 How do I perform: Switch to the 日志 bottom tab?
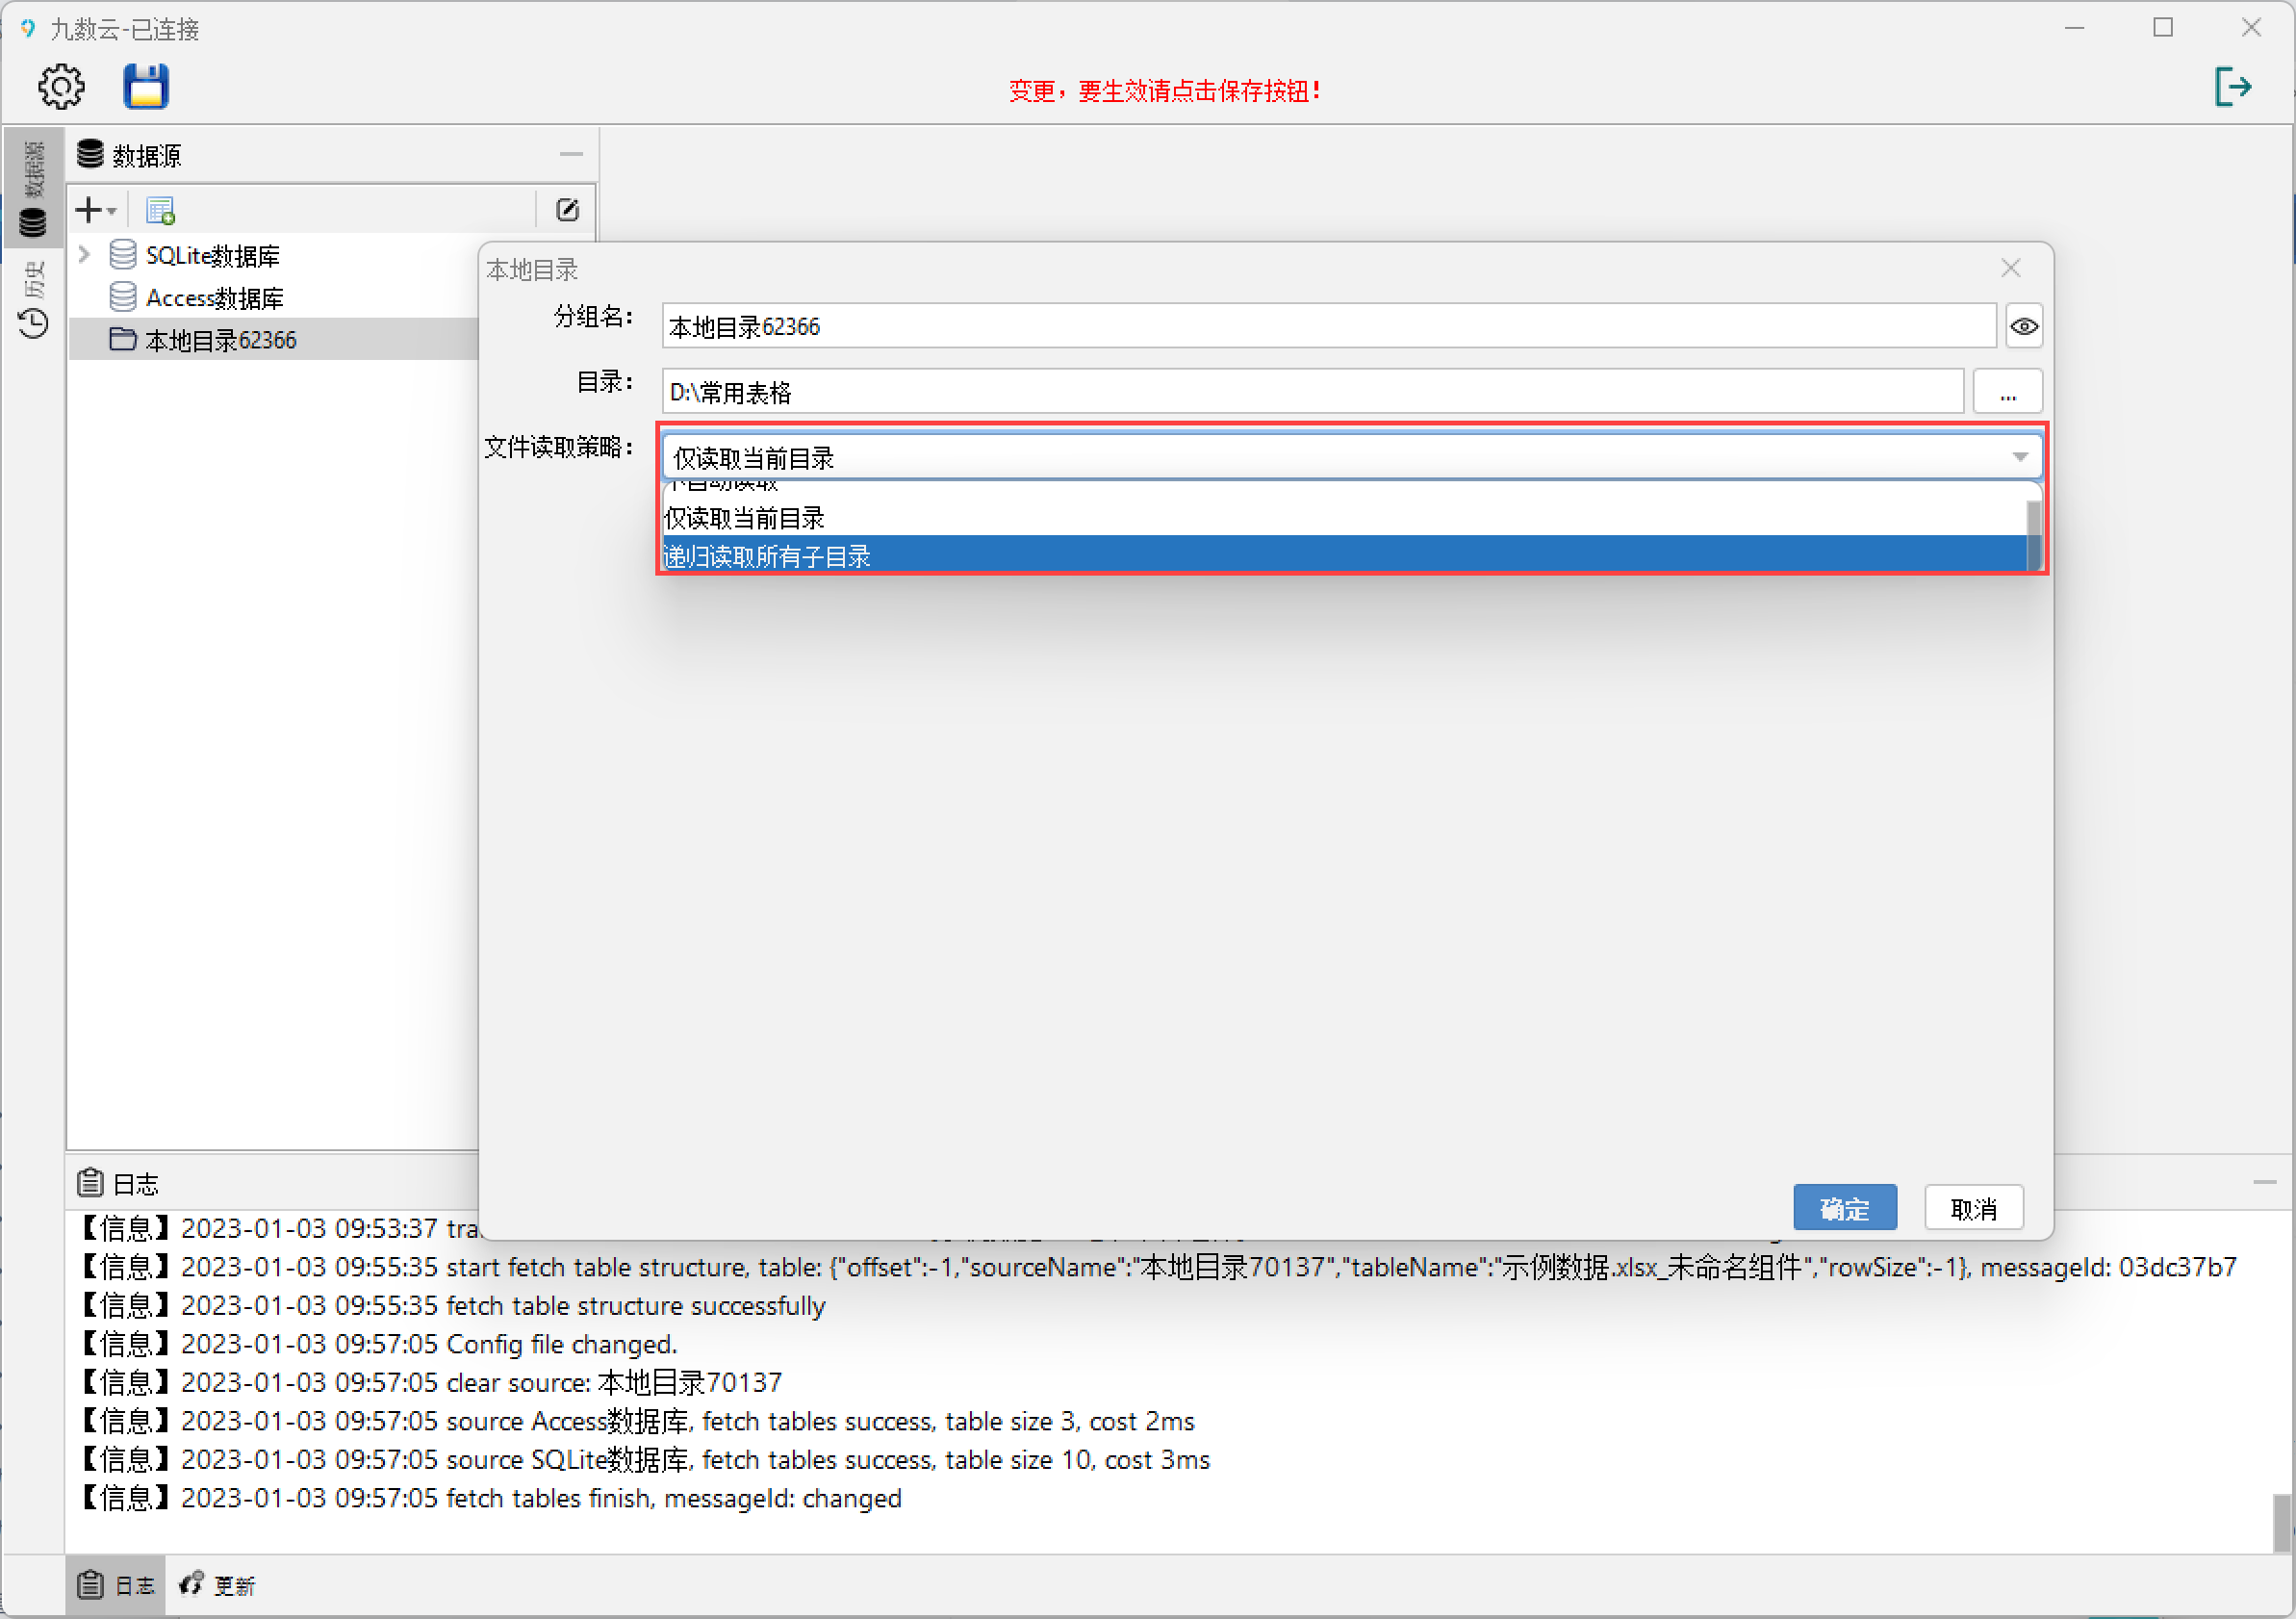click(117, 1585)
